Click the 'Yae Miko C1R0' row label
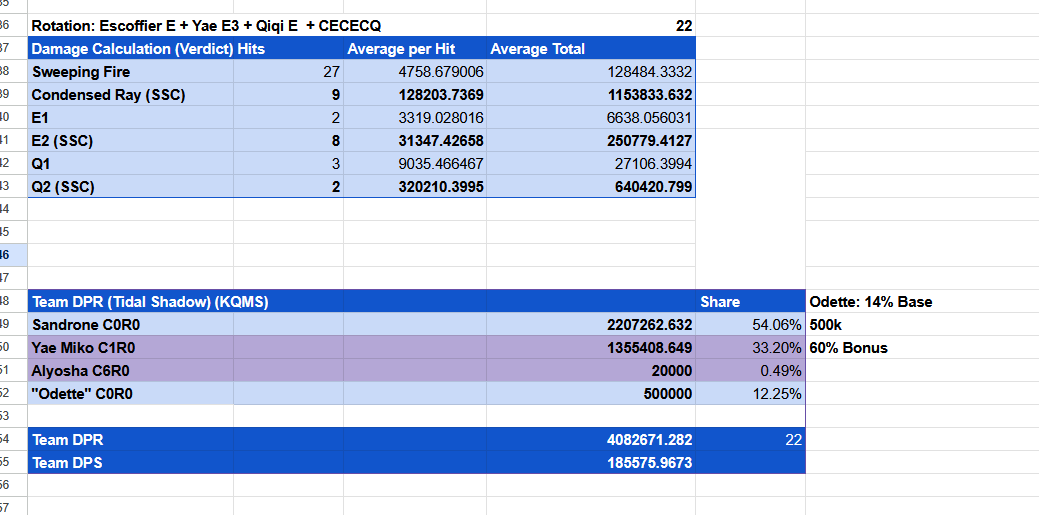 pos(131,347)
